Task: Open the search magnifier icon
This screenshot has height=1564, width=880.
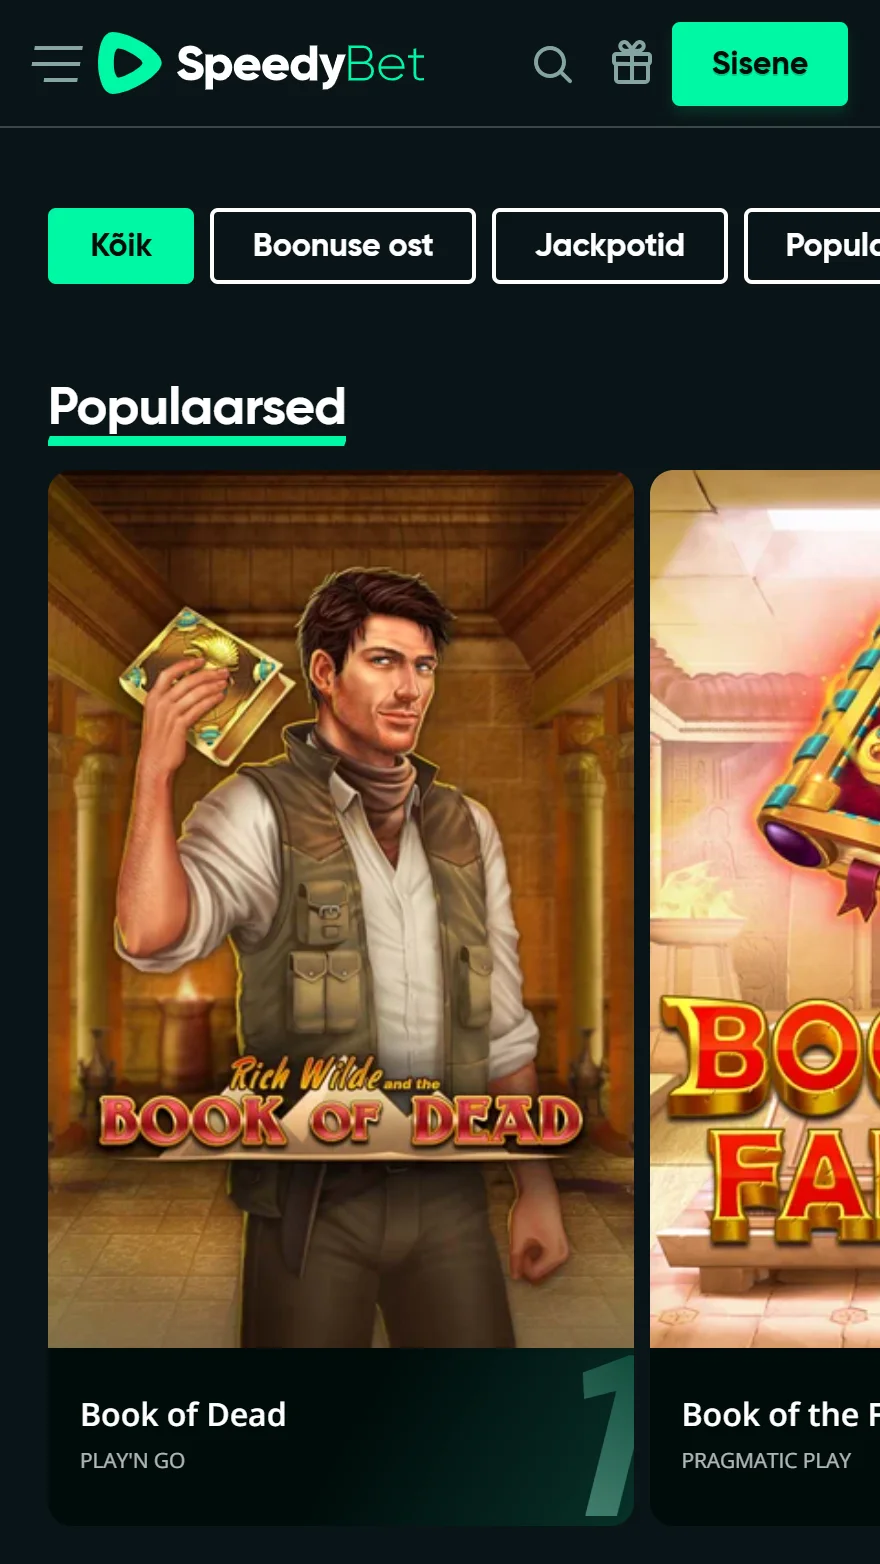Action: pos(552,64)
